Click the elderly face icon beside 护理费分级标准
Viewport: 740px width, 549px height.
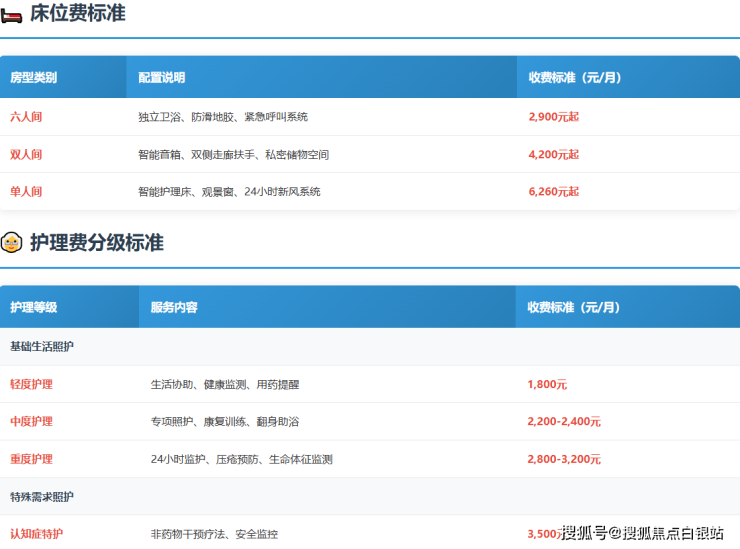click(11, 243)
